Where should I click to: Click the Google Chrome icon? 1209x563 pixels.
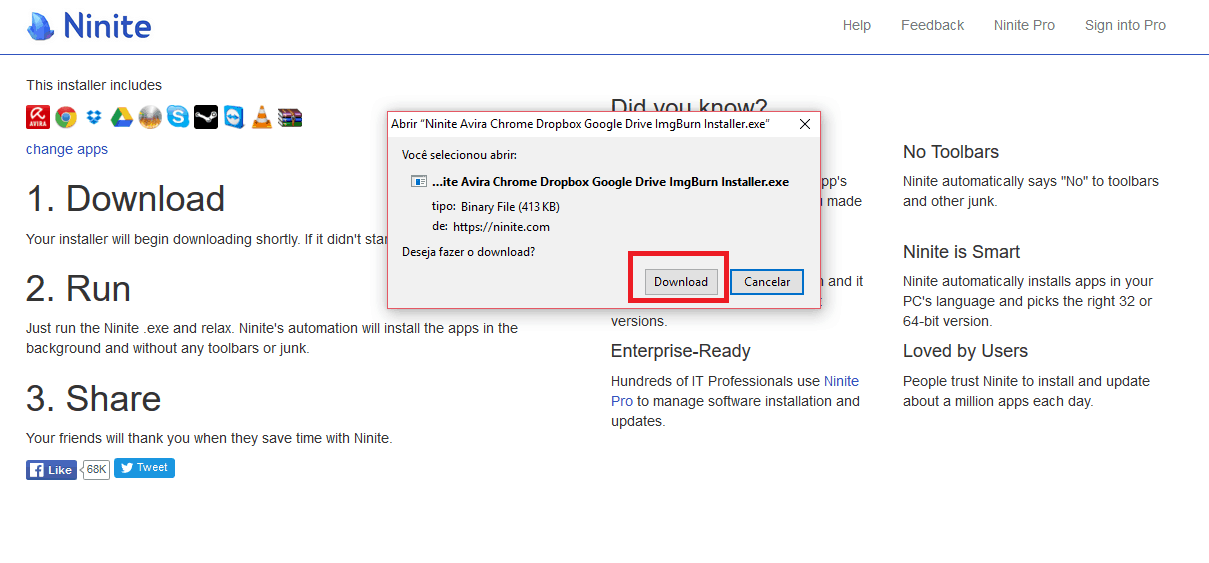[66, 117]
